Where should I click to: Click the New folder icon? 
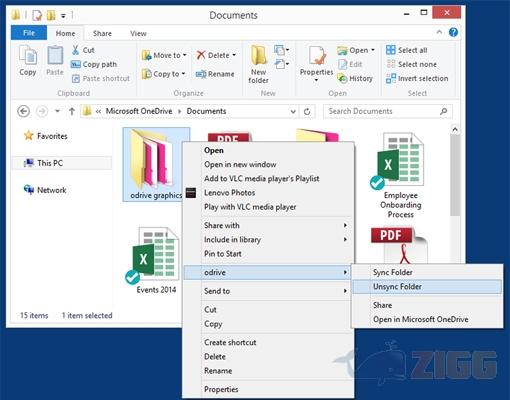coord(259,55)
